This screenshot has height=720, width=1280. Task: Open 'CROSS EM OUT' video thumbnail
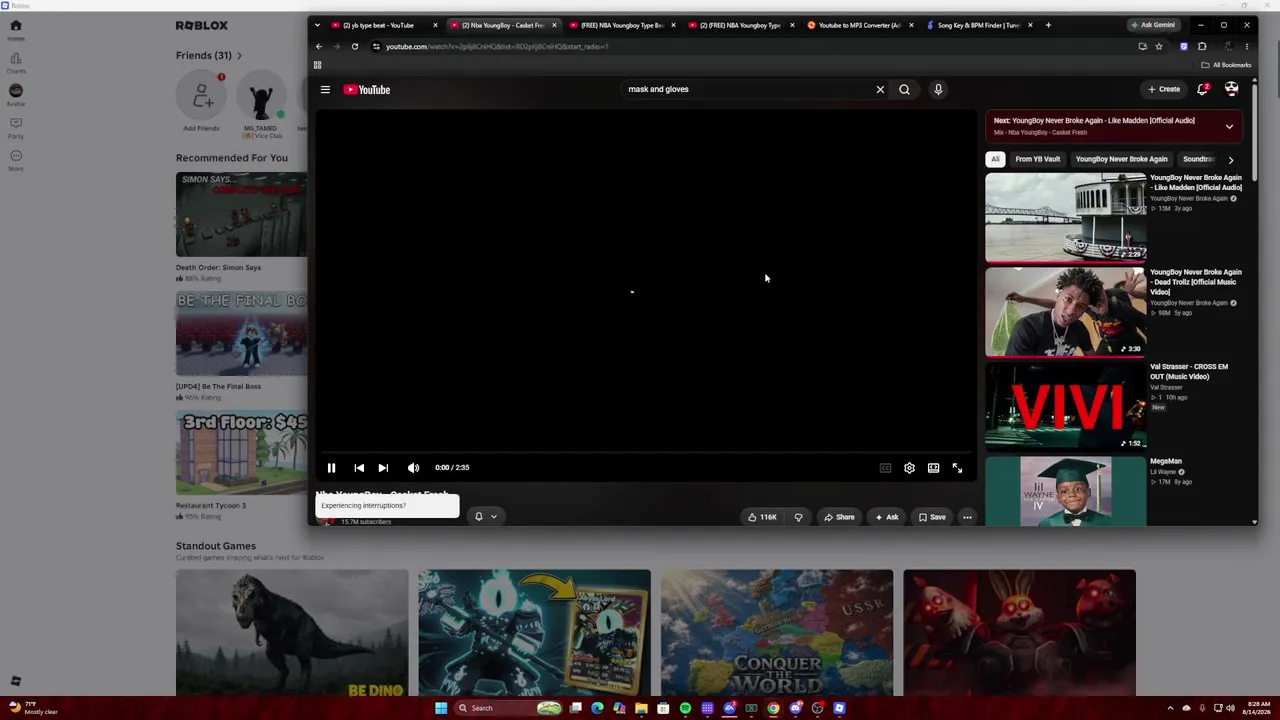(x=1066, y=407)
